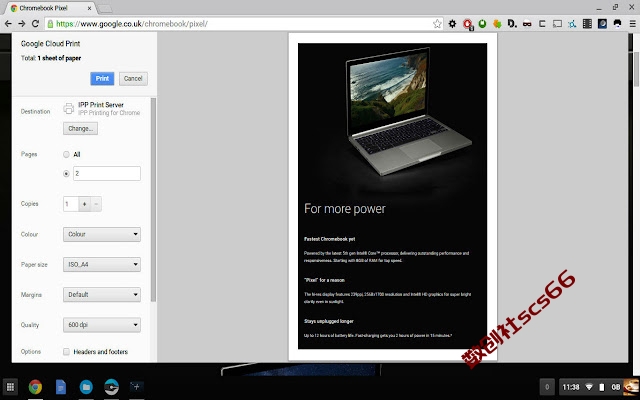Click the IPP Print Server printer icon
Image resolution: width=640 pixels, height=400 pixels.
click(x=69, y=109)
